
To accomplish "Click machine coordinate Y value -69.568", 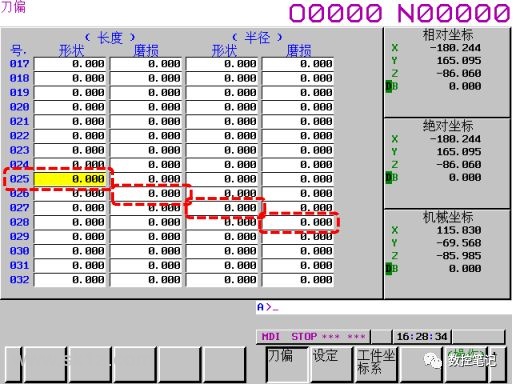I will point(459,243).
